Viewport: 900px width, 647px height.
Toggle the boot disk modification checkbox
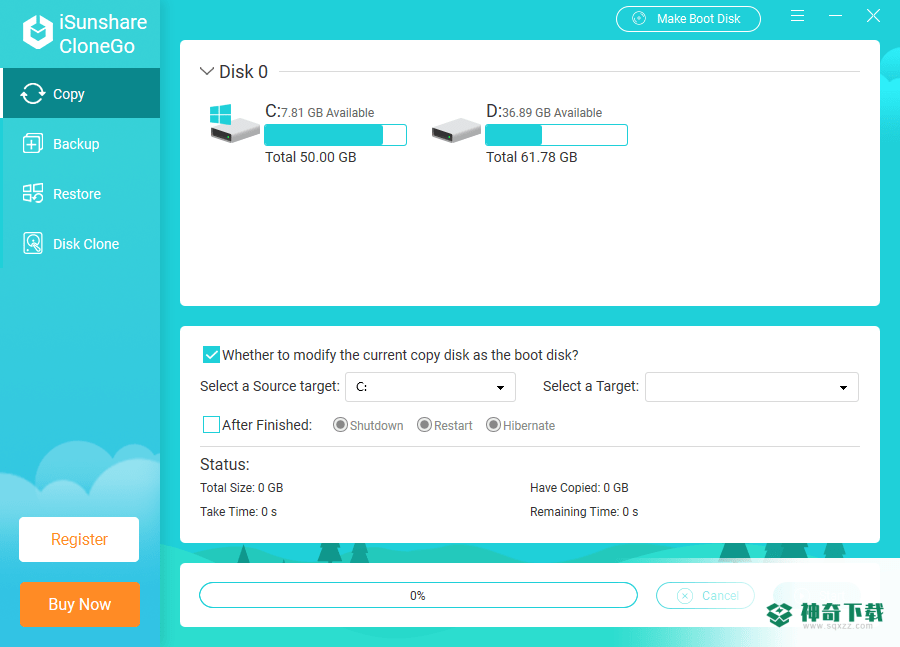[211, 355]
